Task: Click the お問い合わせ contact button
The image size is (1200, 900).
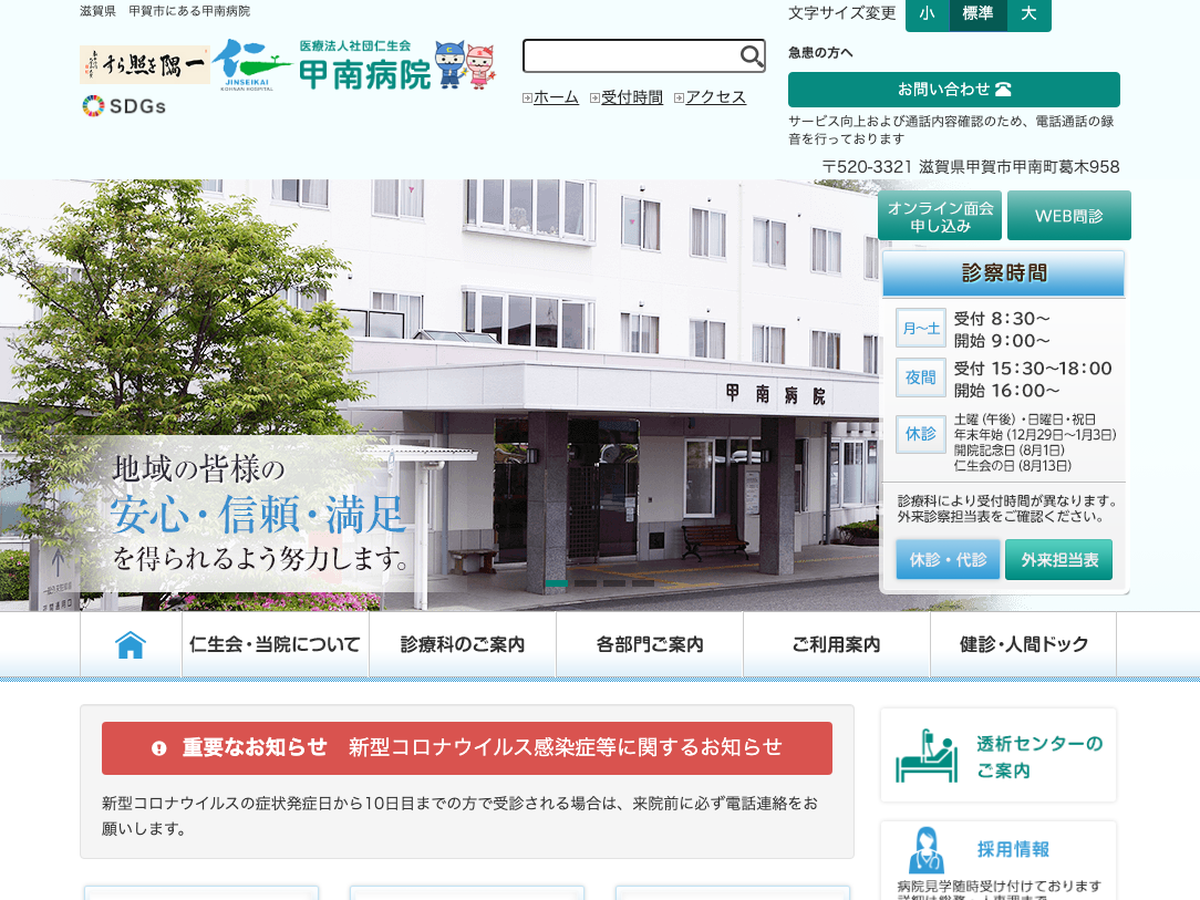Action: (953, 89)
